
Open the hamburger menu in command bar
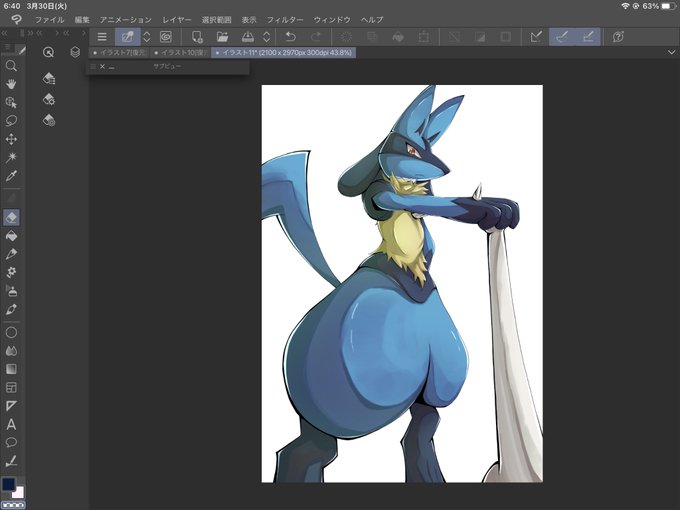(102, 37)
